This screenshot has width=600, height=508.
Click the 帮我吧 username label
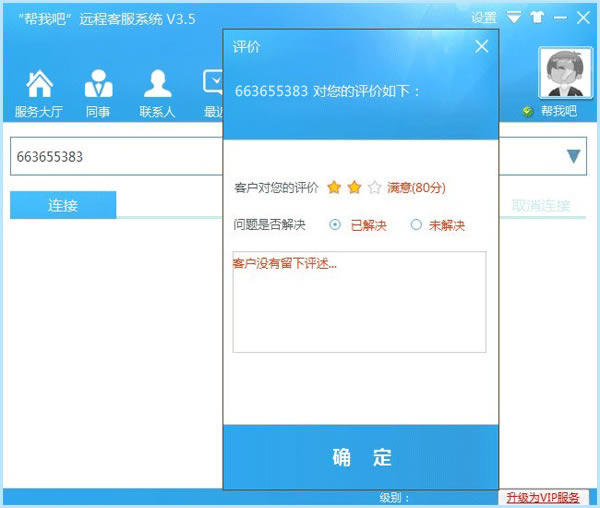[x=558, y=111]
